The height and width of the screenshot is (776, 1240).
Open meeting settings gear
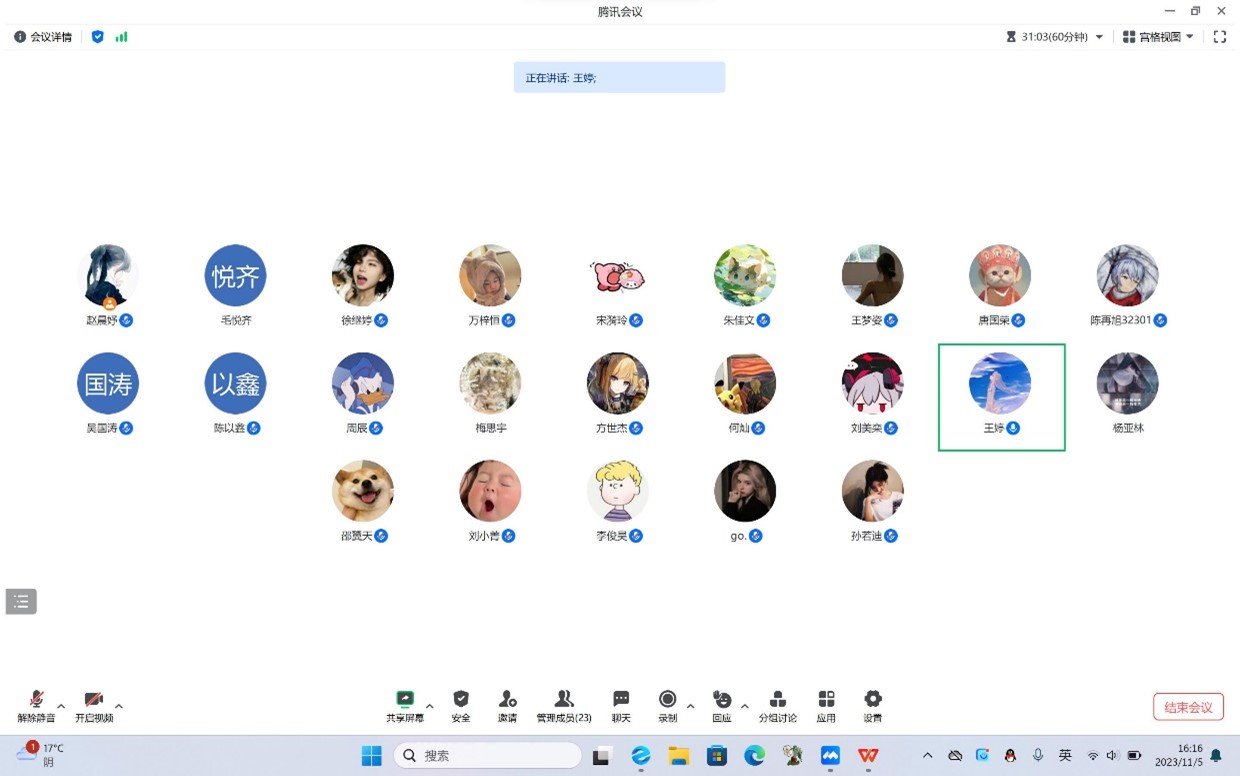coord(873,700)
